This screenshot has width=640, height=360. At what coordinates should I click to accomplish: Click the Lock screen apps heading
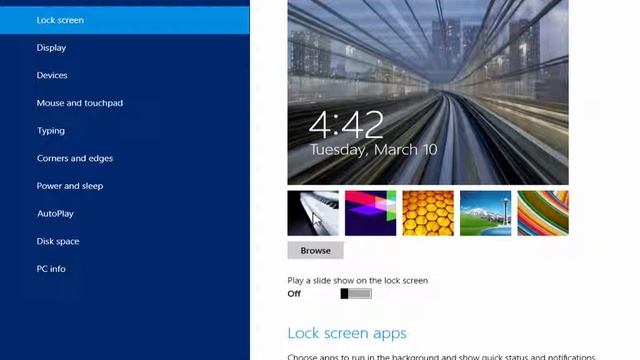347,333
